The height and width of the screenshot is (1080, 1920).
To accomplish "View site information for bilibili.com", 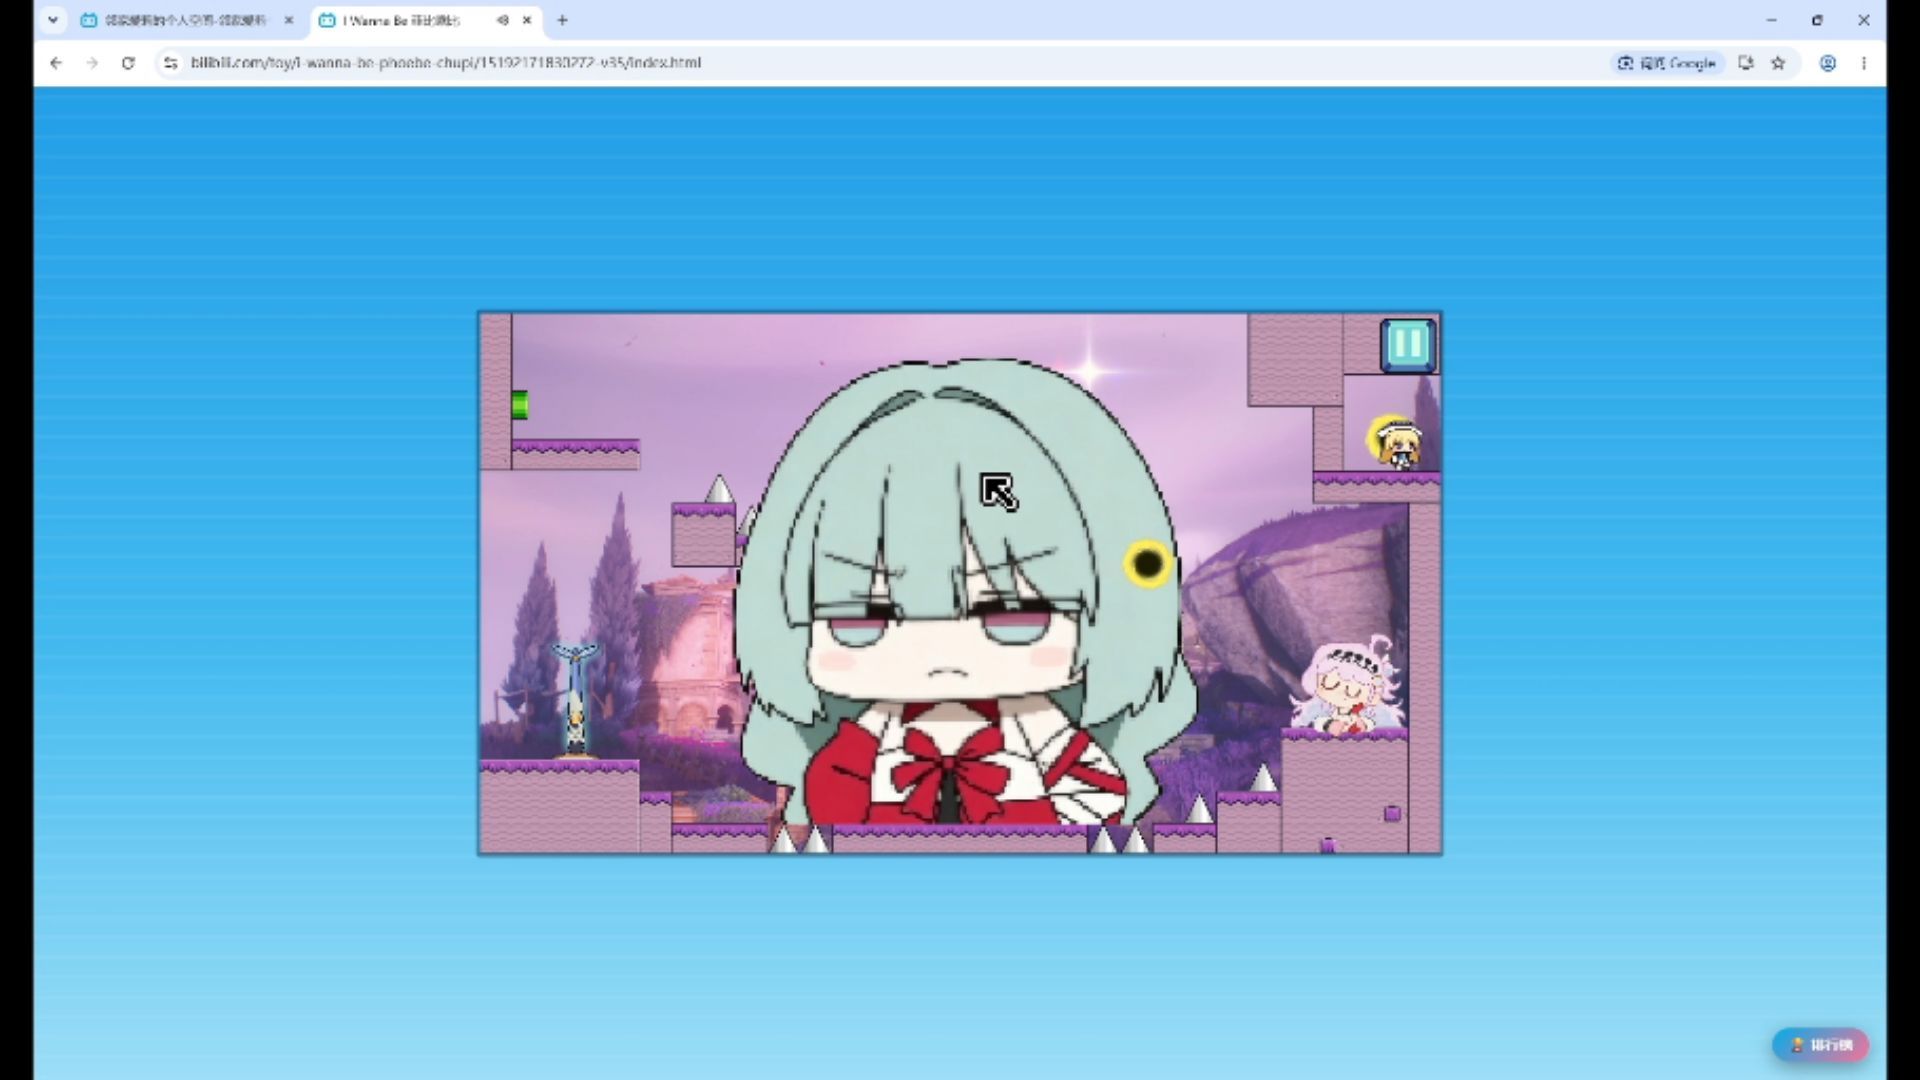I will click(x=171, y=63).
